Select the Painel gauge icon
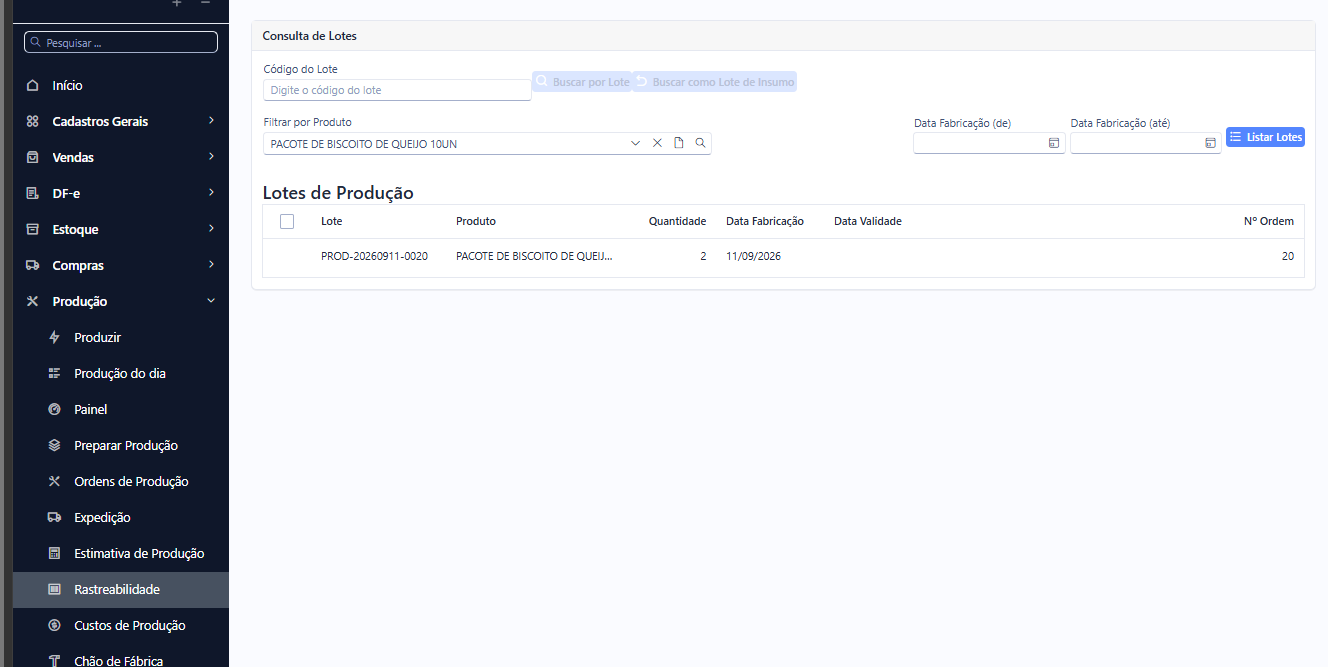The height and width of the screenshot is (667, 1328). point(55,410)
